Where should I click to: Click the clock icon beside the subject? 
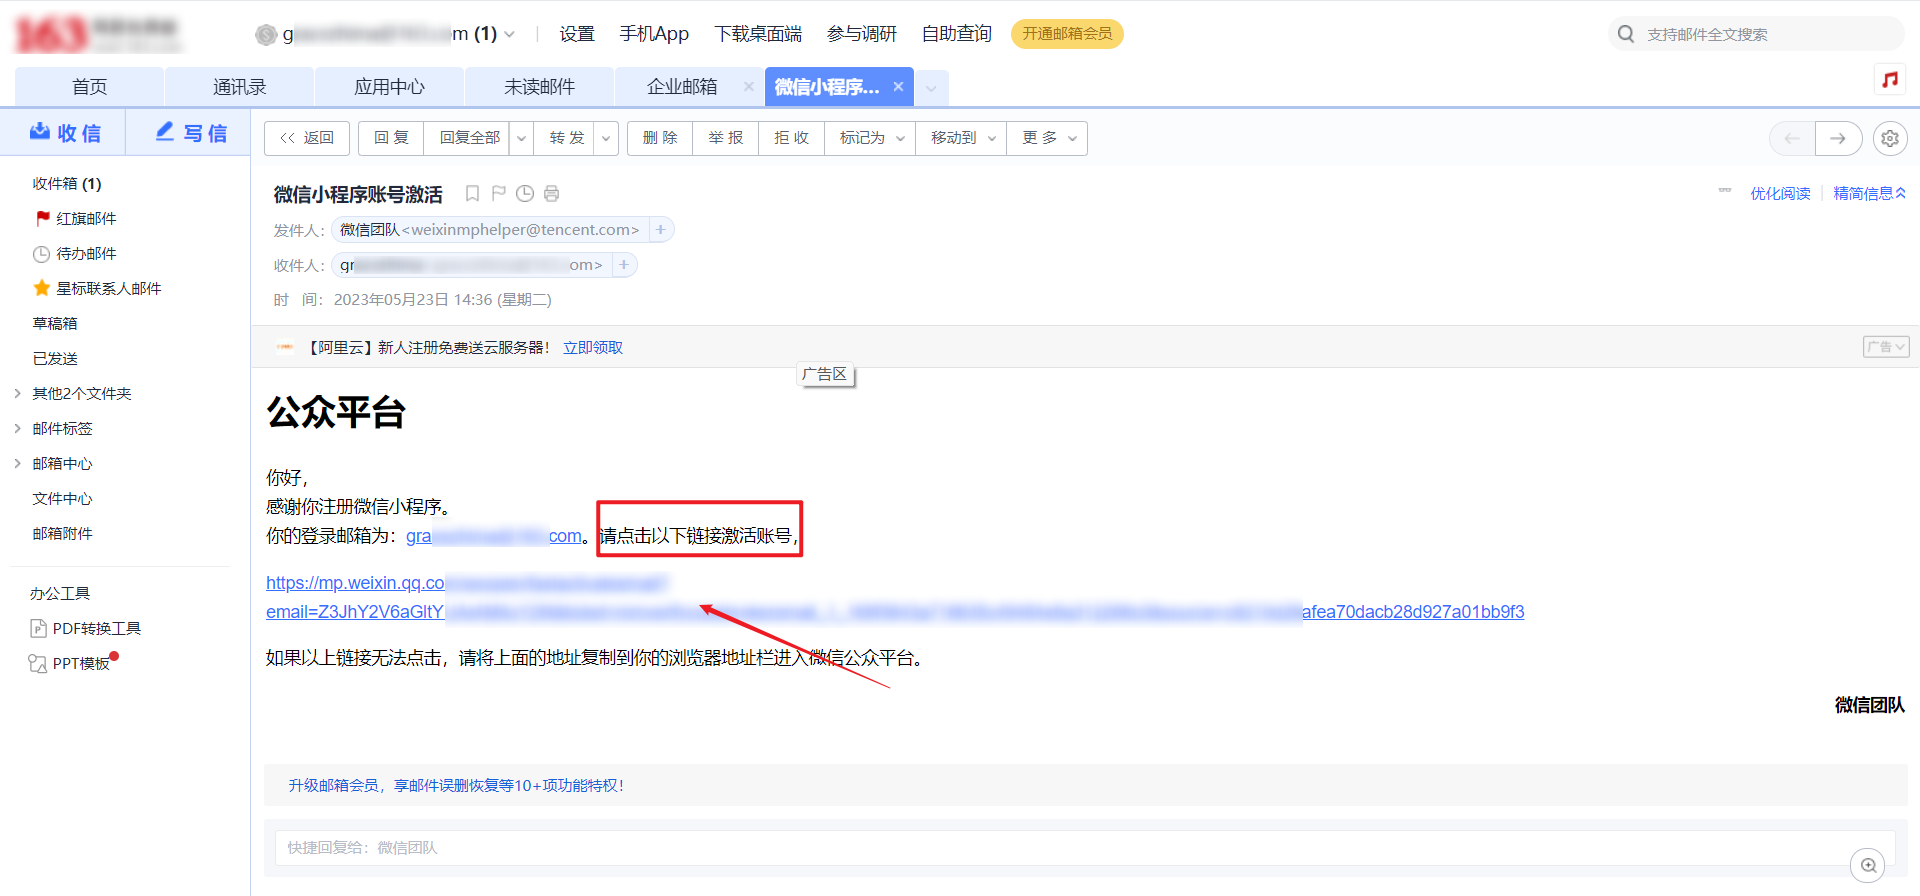click(x=524, y=193)
